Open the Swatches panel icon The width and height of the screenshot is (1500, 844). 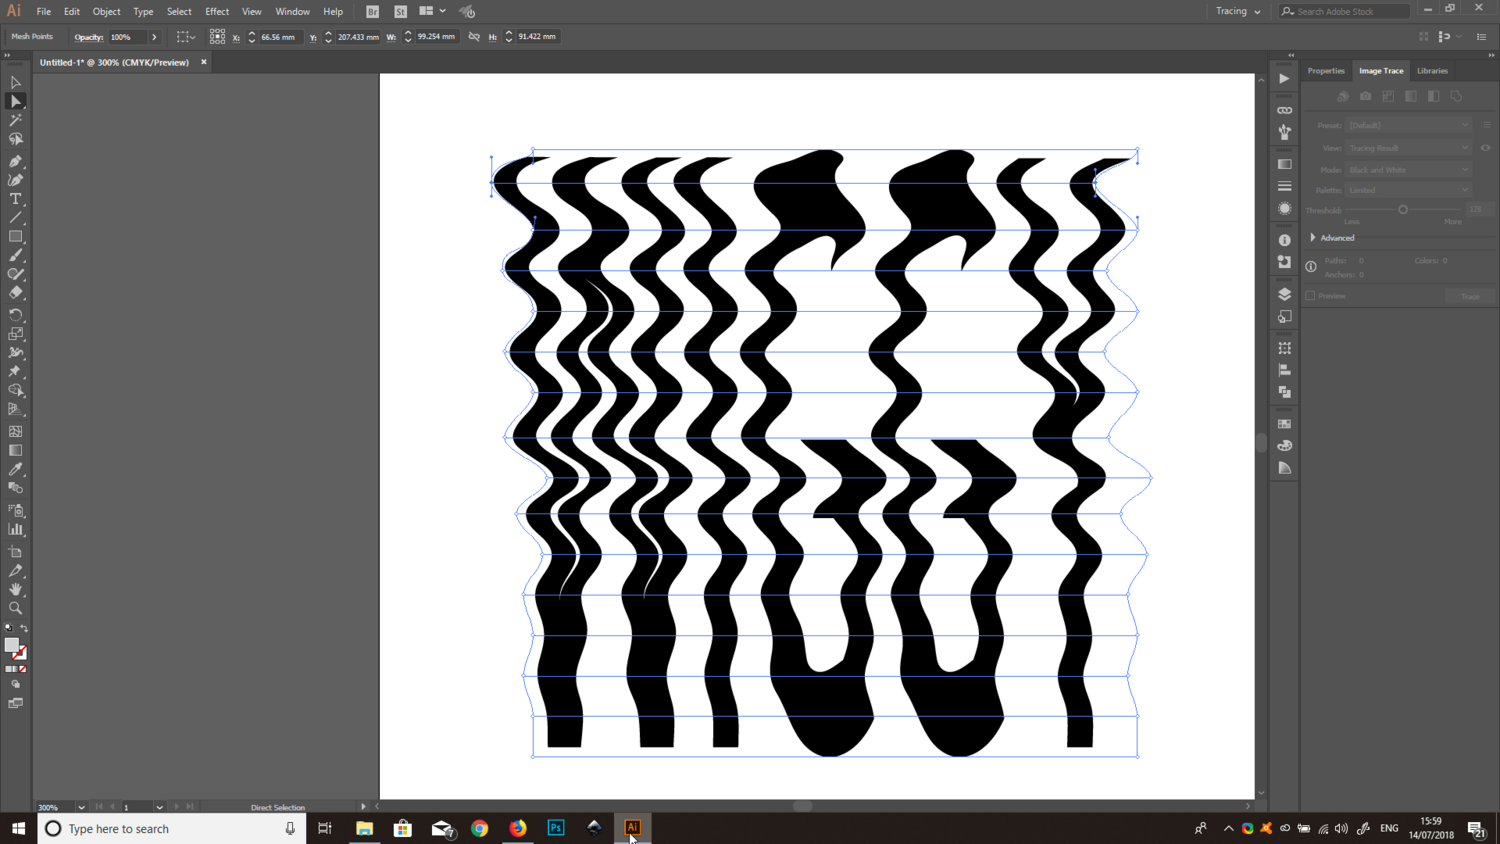(x=1285, y=424)
